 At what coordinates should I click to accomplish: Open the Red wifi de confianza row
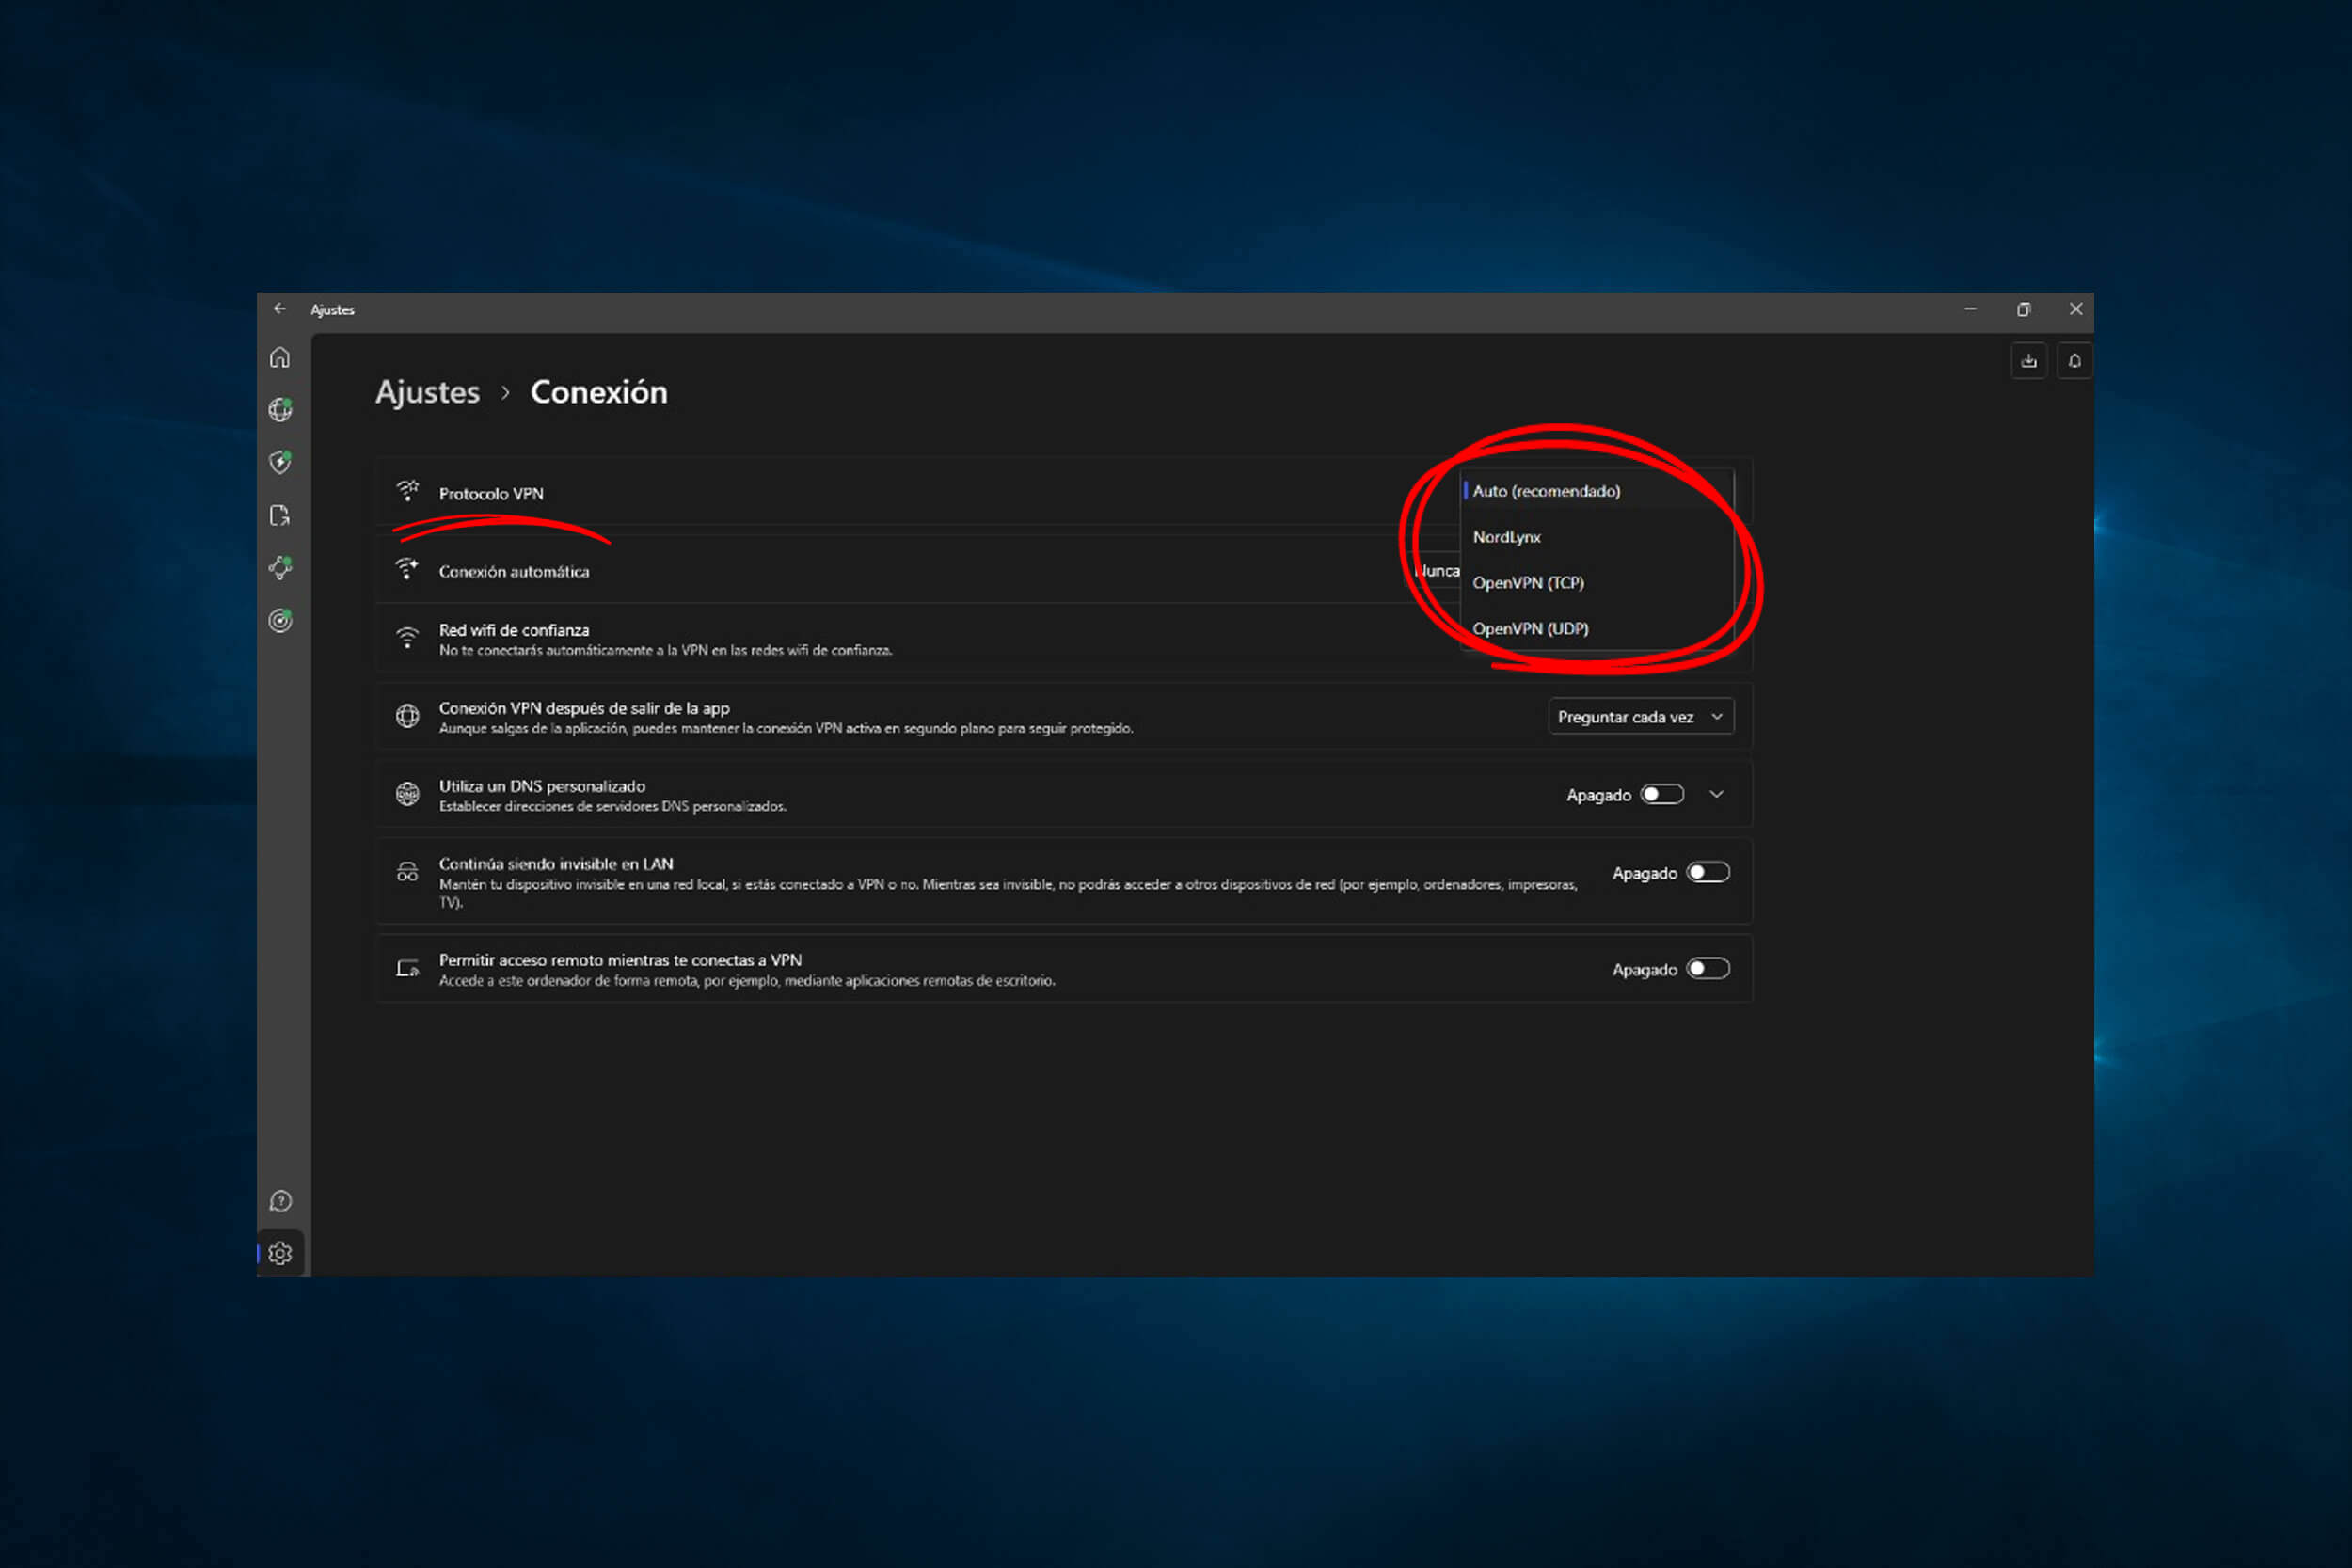[x=1064, y=638]
